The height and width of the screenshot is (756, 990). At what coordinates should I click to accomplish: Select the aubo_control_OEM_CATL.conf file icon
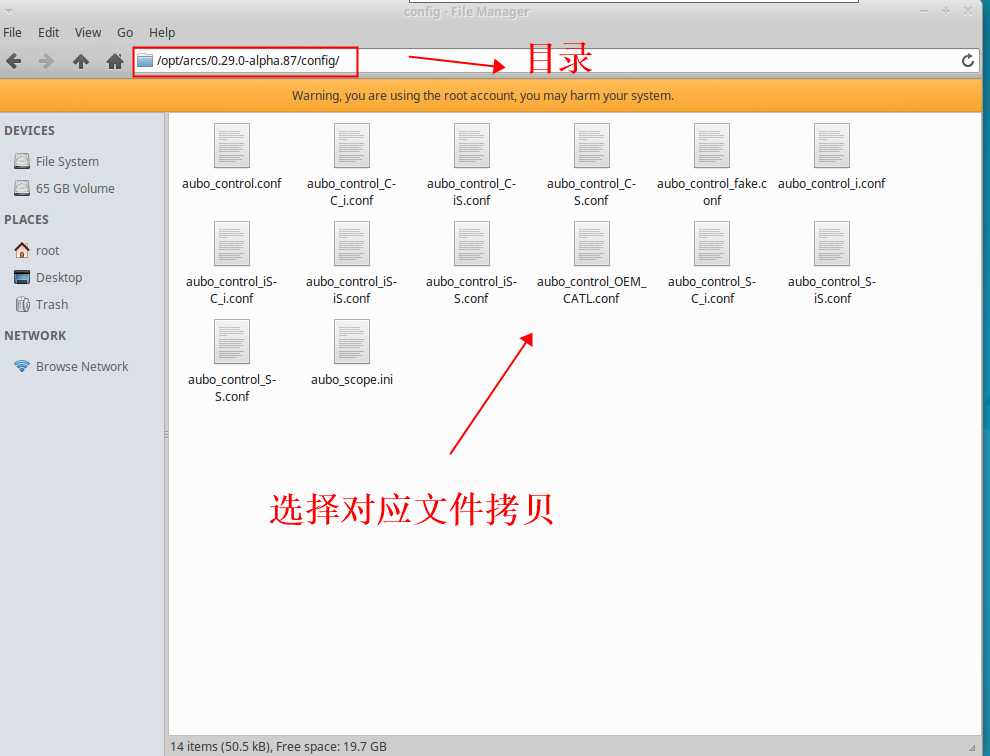(592, 243)
